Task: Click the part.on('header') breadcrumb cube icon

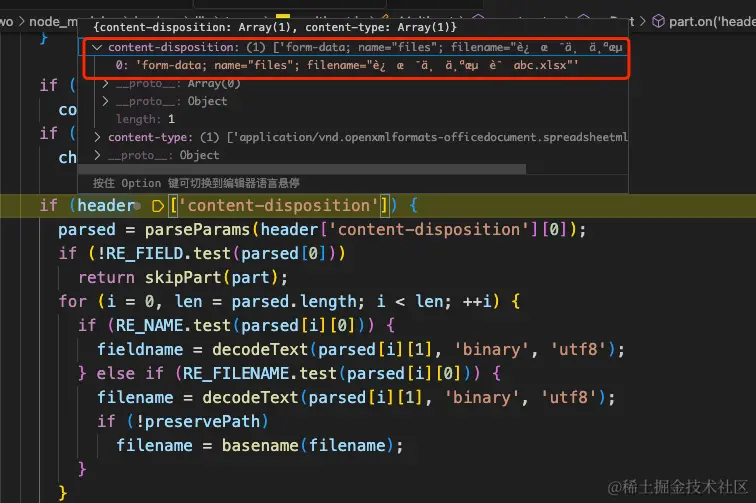Action: coord(658,21)
